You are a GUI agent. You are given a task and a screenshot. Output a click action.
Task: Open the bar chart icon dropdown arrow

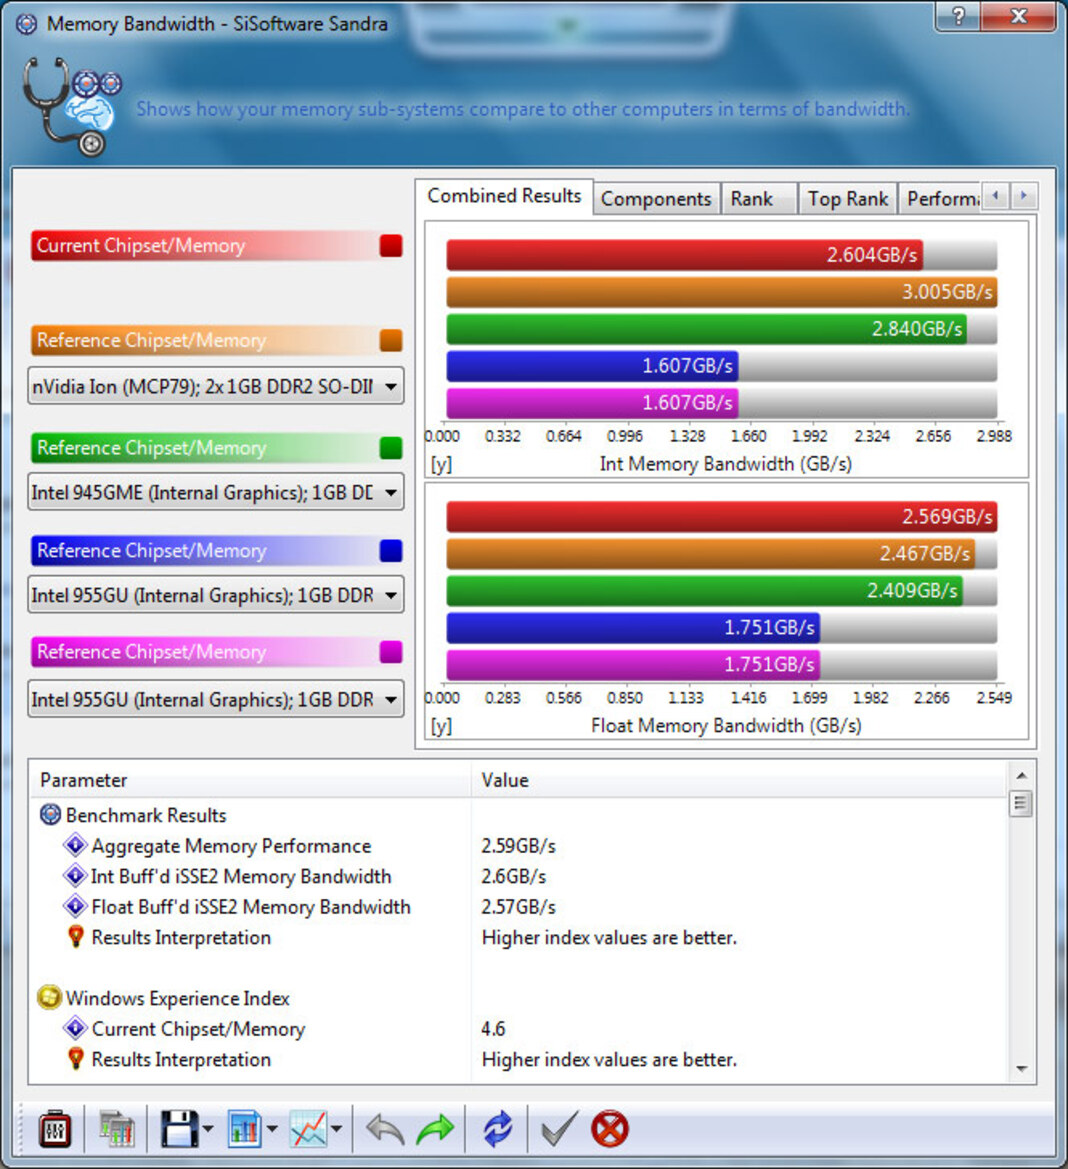pyautogui.click(x=272, y=1129)
